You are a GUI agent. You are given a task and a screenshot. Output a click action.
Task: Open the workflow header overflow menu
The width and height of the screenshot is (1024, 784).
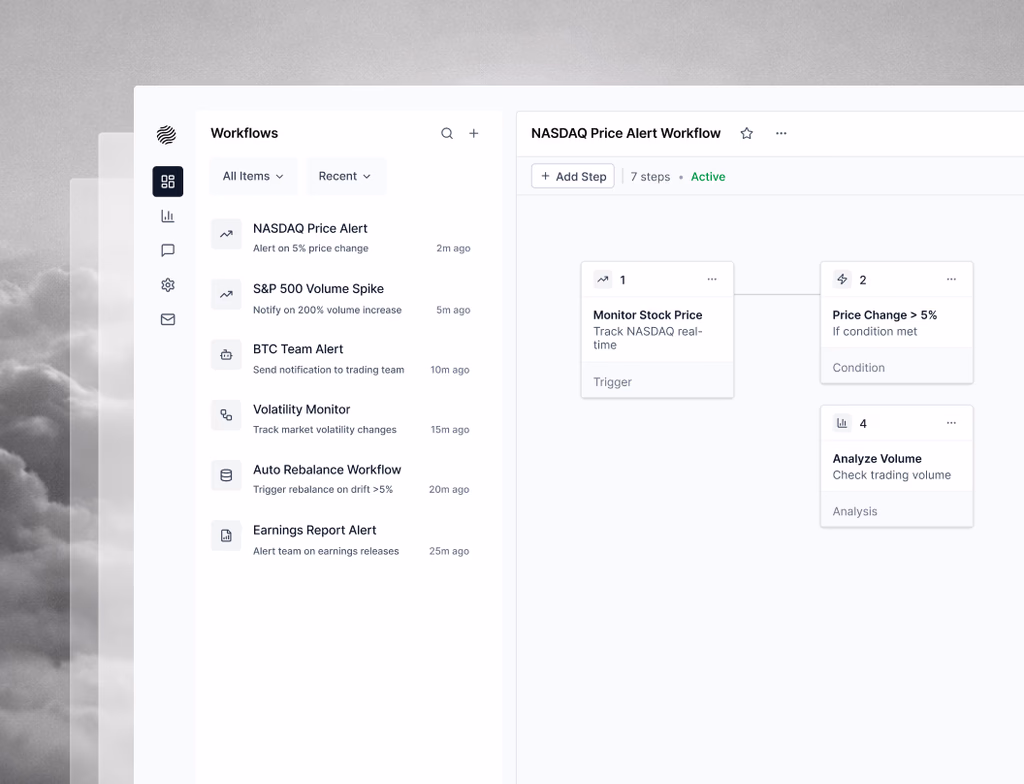(x=781, y=132)
